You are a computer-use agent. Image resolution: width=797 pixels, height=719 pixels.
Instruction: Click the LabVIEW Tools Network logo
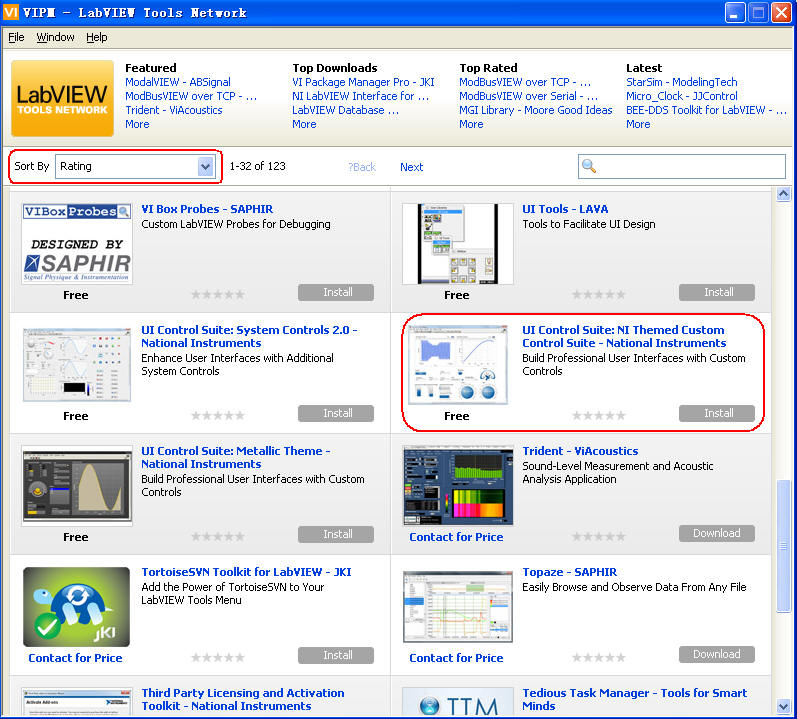click(x=62, y=98)
